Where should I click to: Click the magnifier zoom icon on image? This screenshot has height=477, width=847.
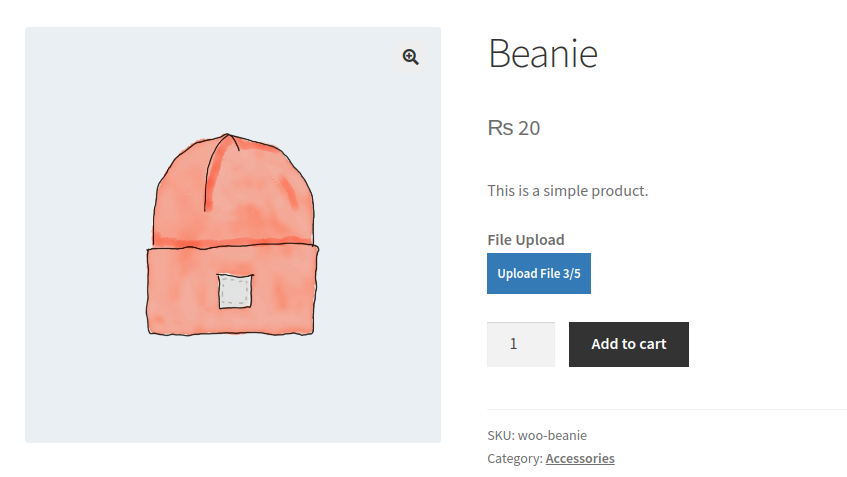pos(410,57)
